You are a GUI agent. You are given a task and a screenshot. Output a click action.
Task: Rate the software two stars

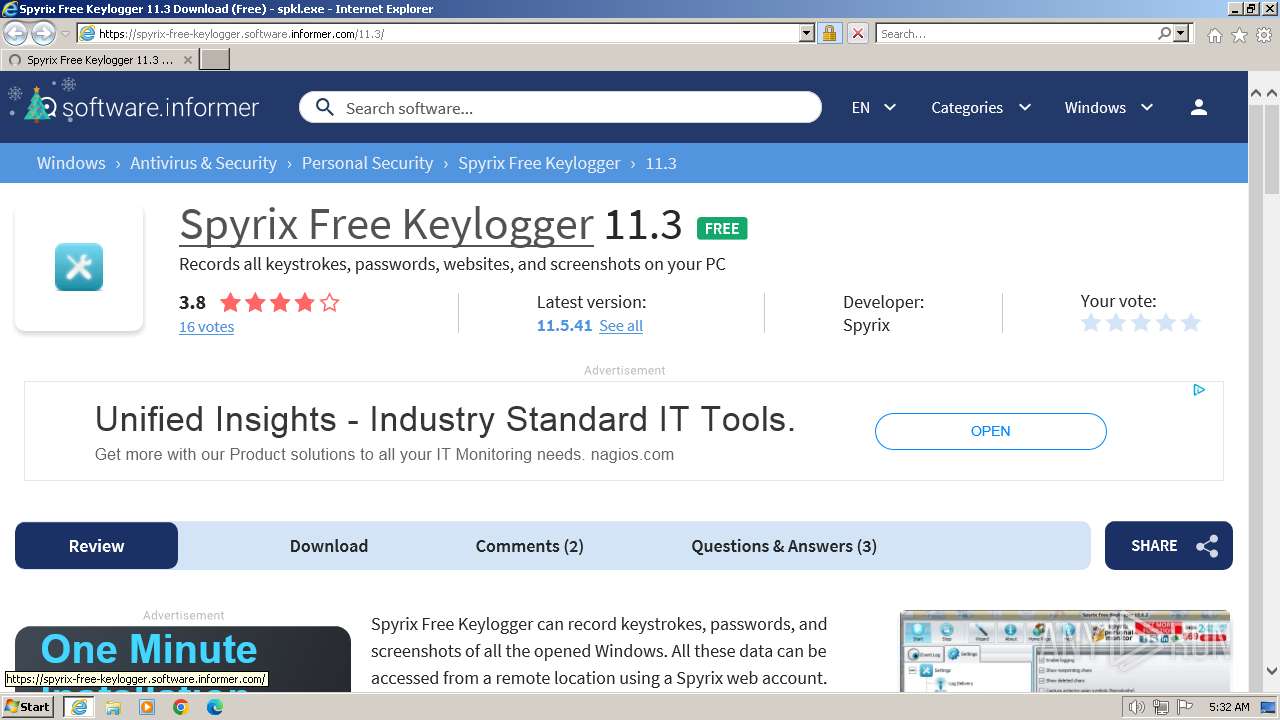tap(1116, 323)
